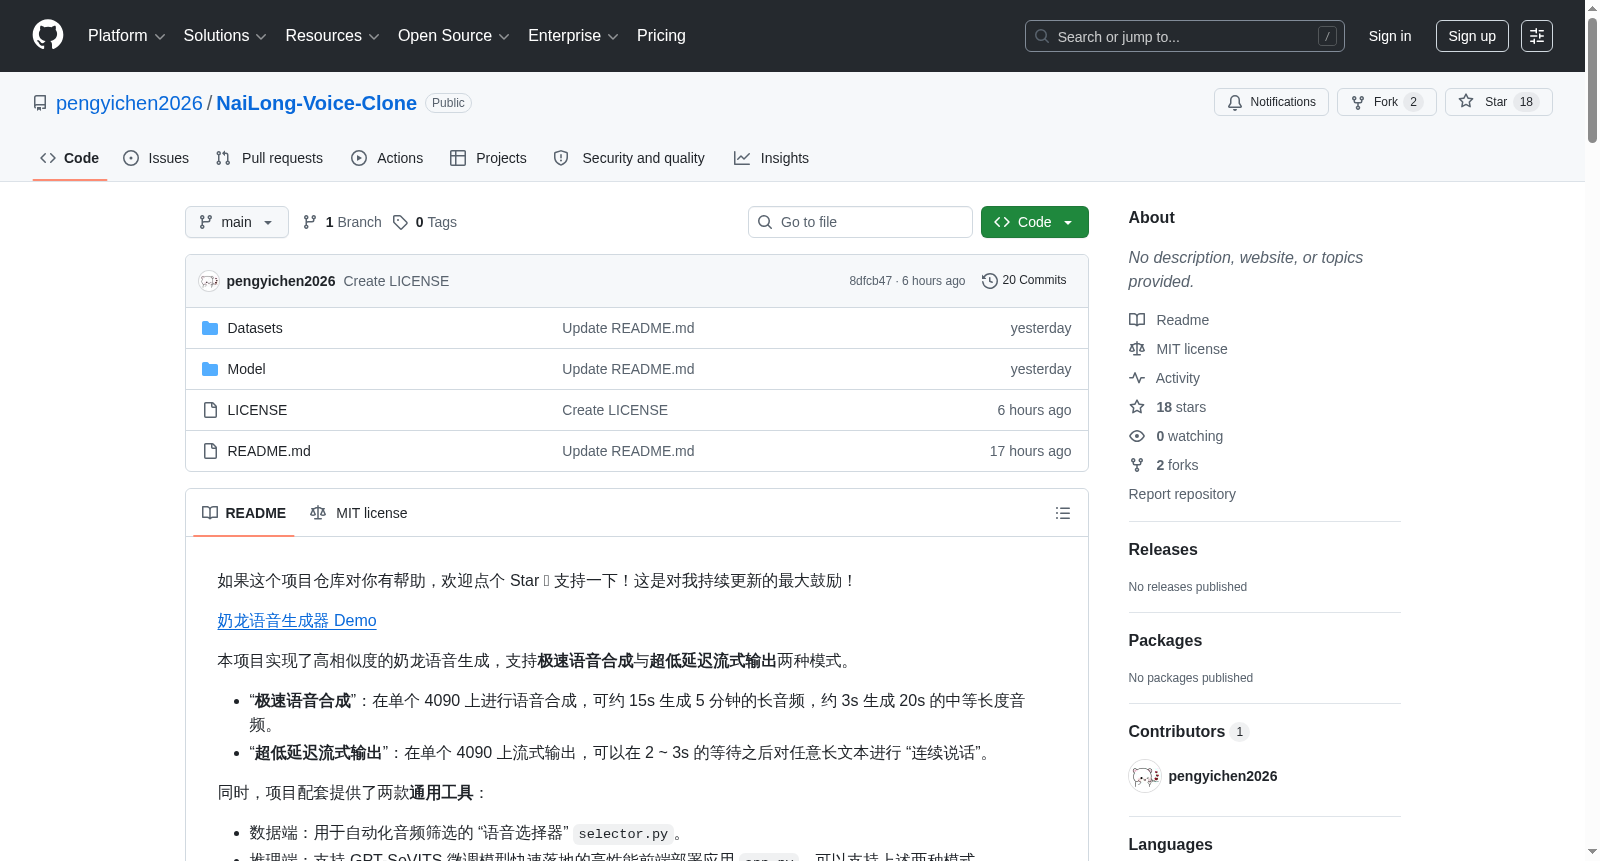Viewport: 1600px width, 861px height.
Task: Click the LICENSE file icon
Action: point(210,410)
